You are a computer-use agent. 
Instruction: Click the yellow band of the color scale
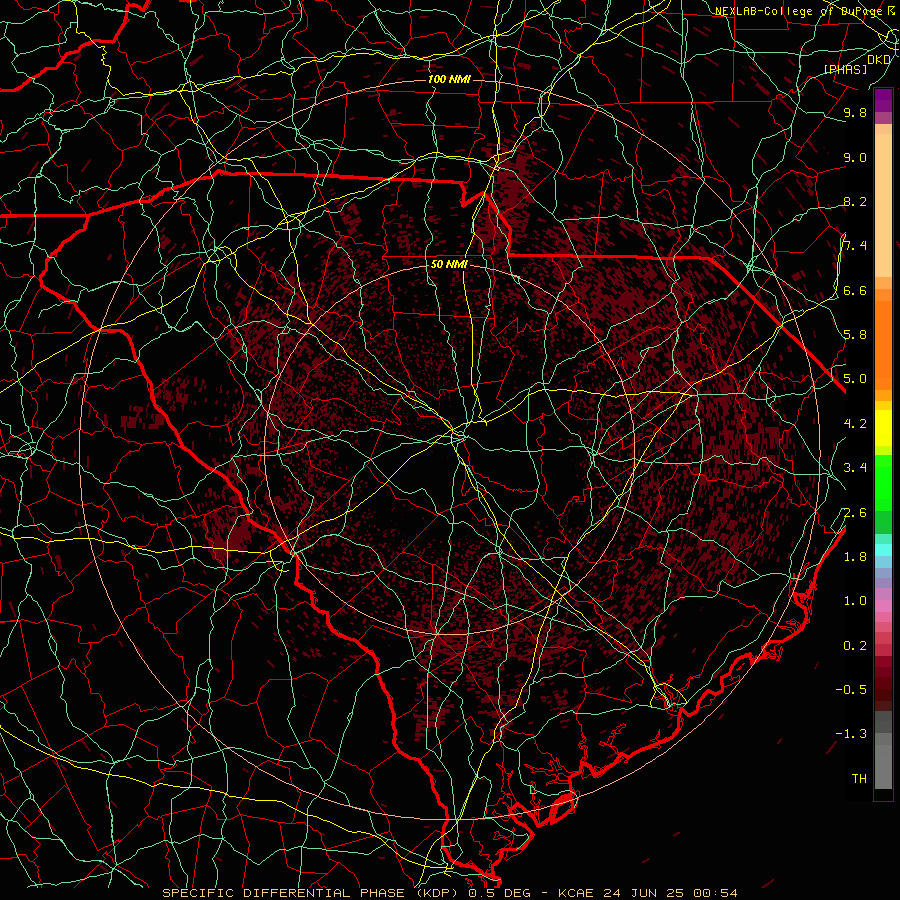point(883,428)
